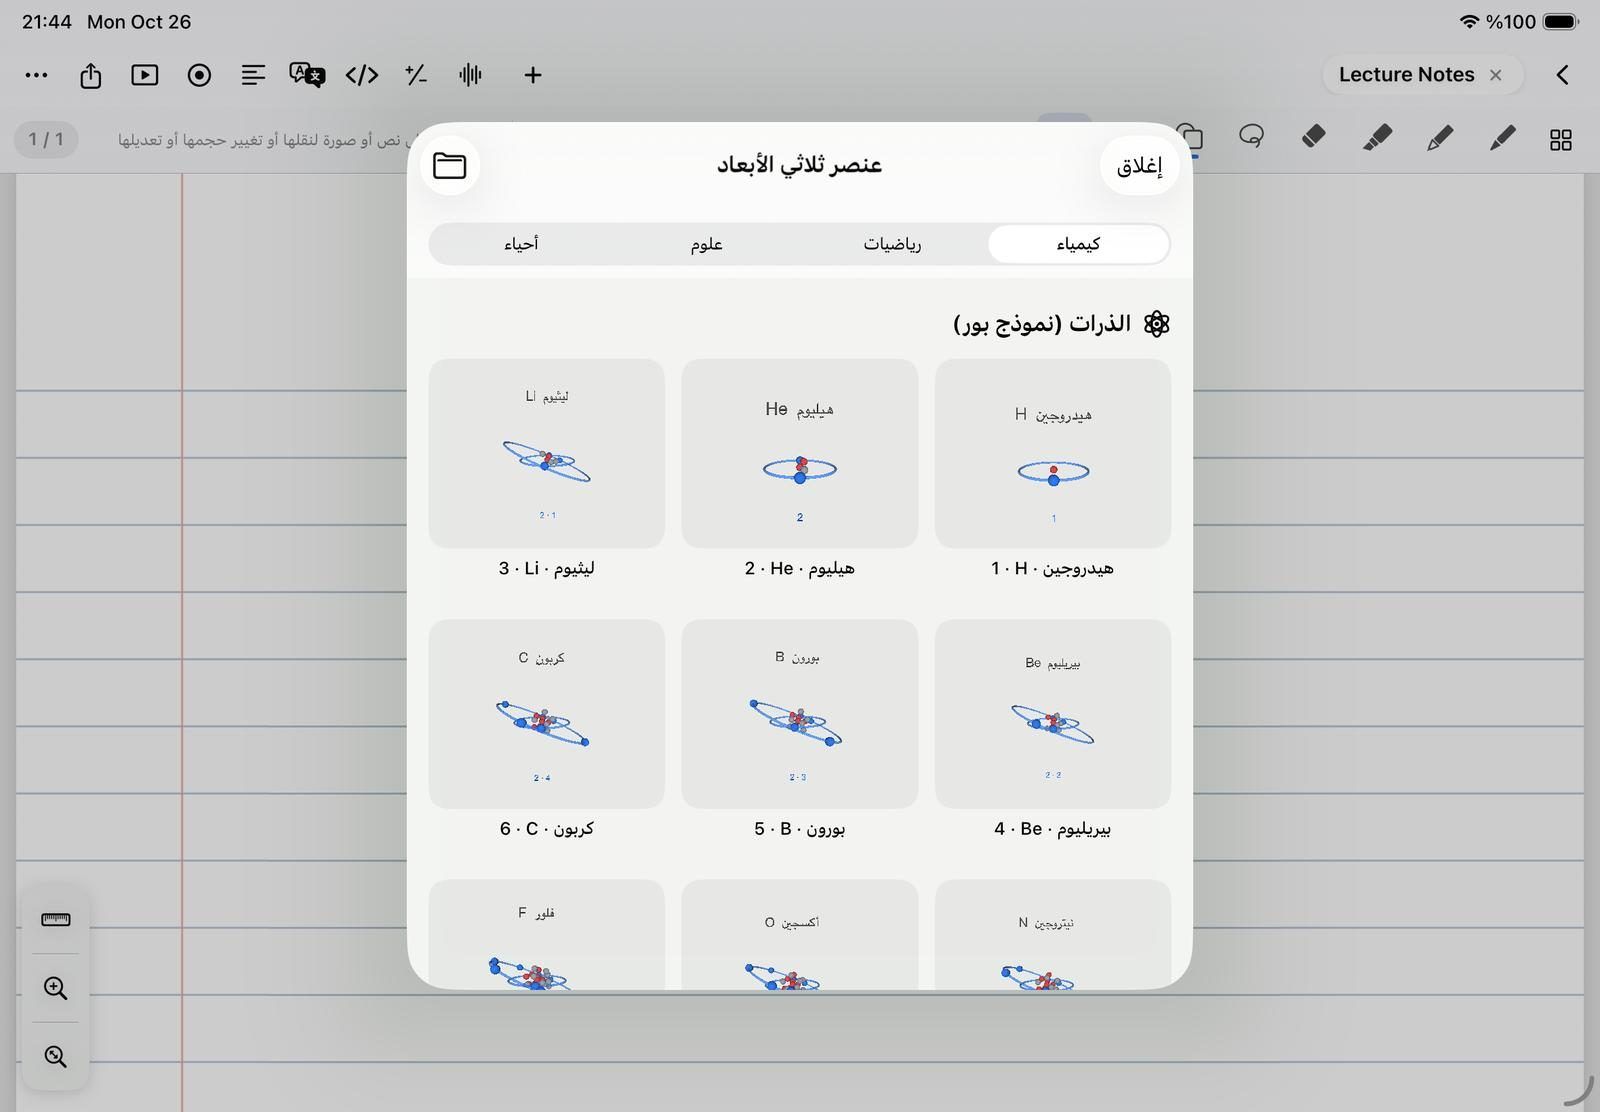Switch to the رياضيات tab
Image resolution: width=1600 pixels, height=1112 pixels.
pos(892,244)
